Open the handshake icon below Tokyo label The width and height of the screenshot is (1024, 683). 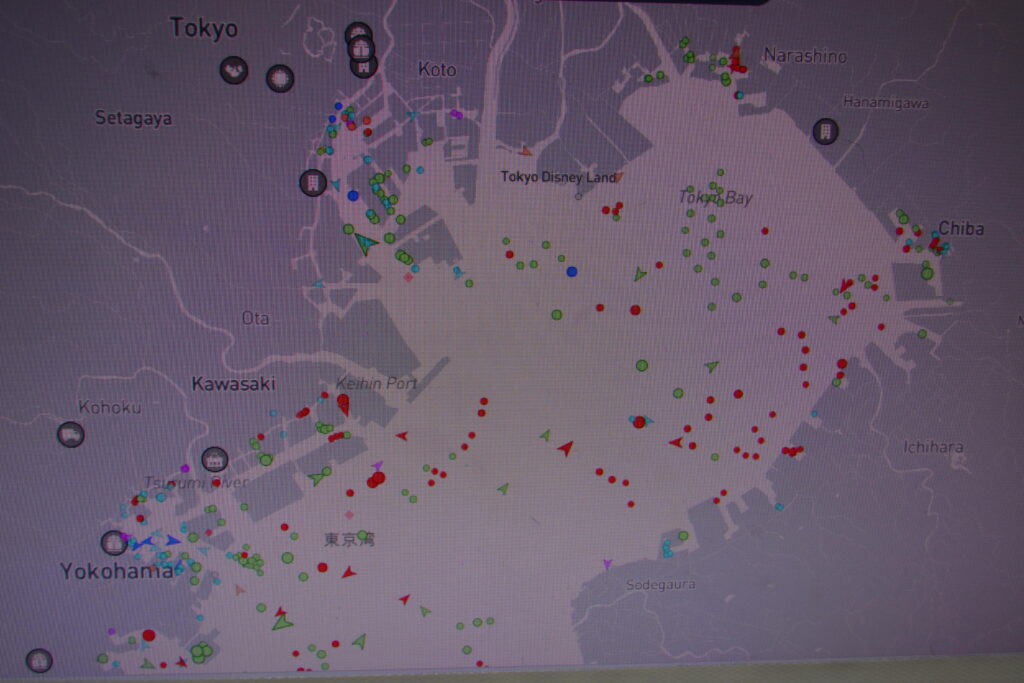[234, 70]
